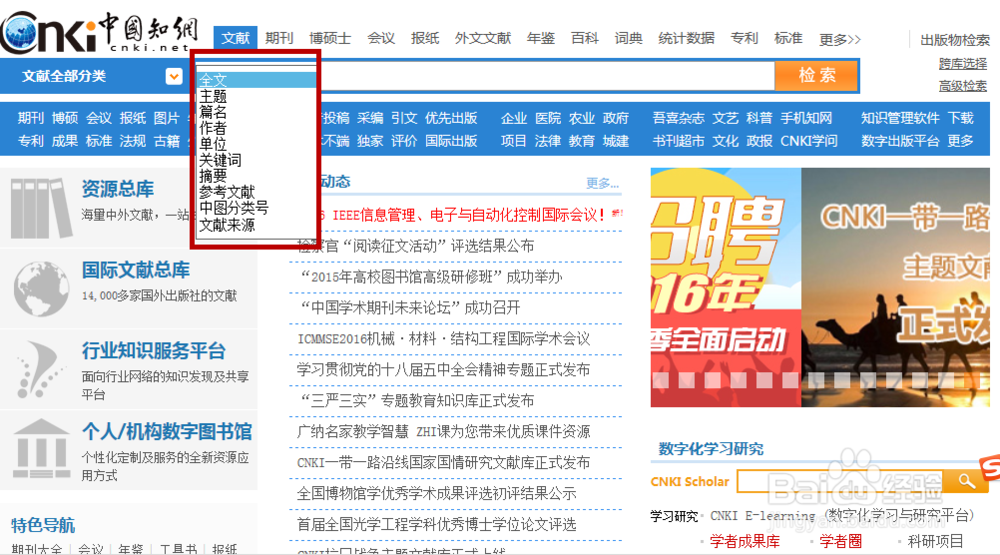Click 吾喜杂志 in the blue navigation
The image size is (1000, 555).
pos(678,118)
